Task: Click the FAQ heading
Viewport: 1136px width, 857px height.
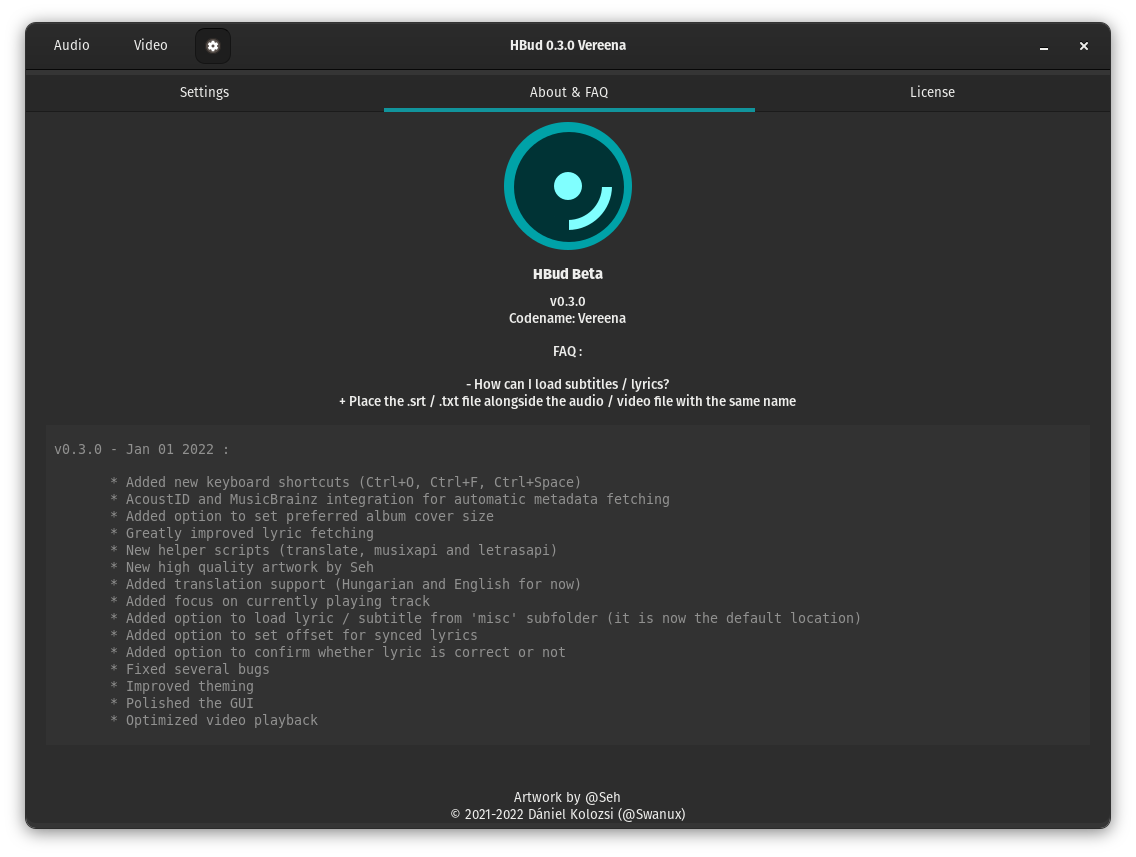Action: pyautogui.click(x=567, y=351)
